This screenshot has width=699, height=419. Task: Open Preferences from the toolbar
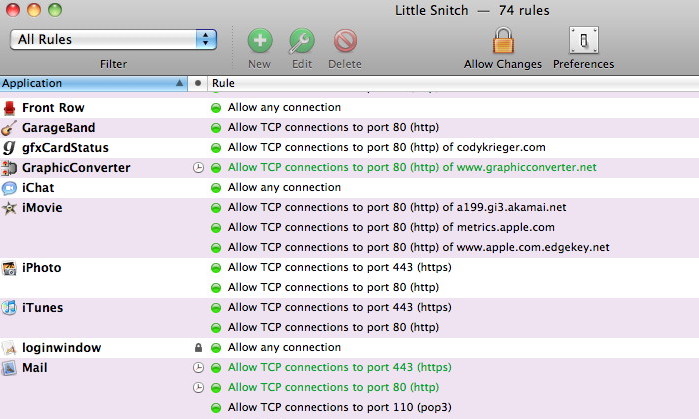584,40
